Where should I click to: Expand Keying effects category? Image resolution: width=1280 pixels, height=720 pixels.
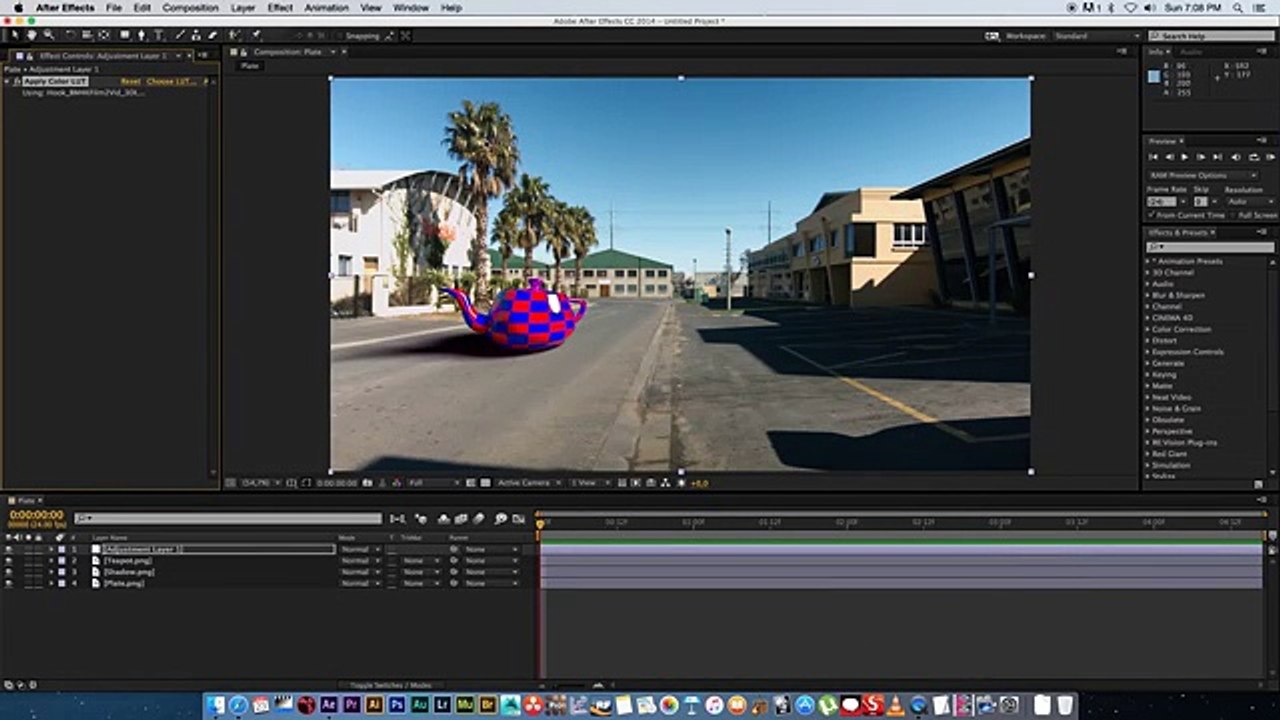point(1147,374)
